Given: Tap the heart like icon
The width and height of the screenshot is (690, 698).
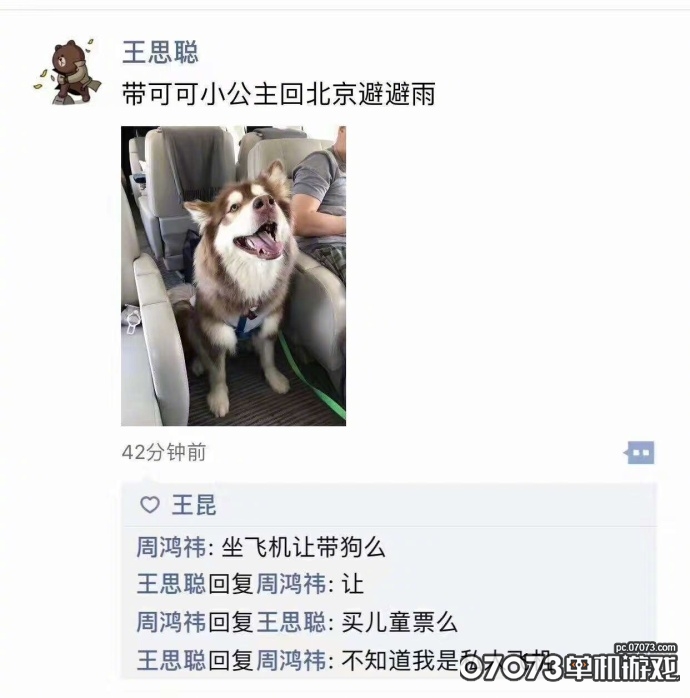Looking at the screenshot, I should tap(150, 505).
